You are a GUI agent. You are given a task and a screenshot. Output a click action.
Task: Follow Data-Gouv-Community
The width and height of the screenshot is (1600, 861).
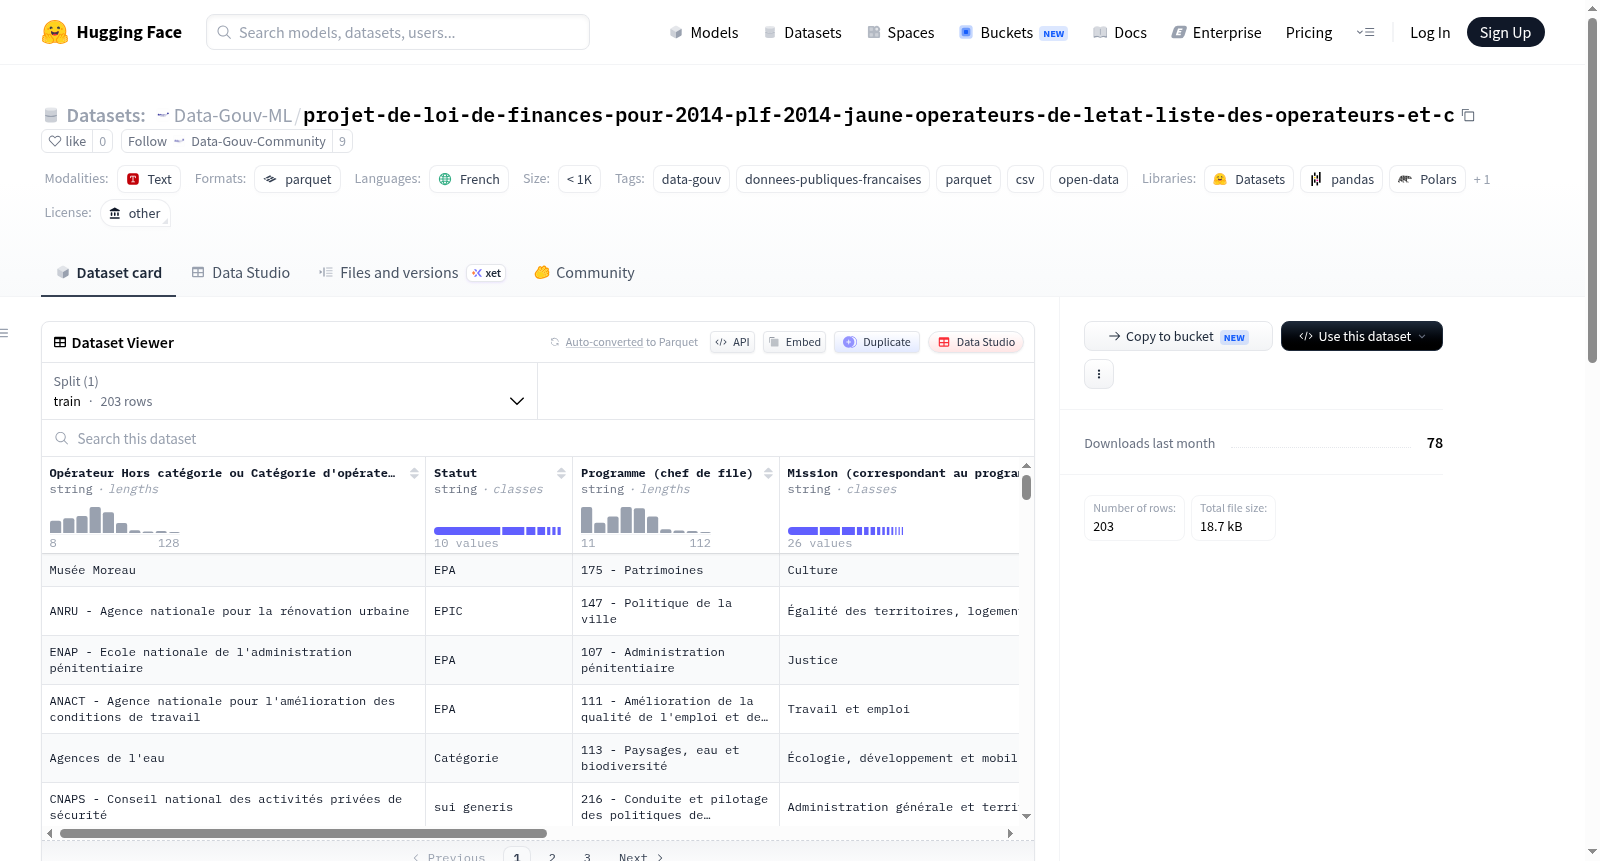(x=227, y=141)
